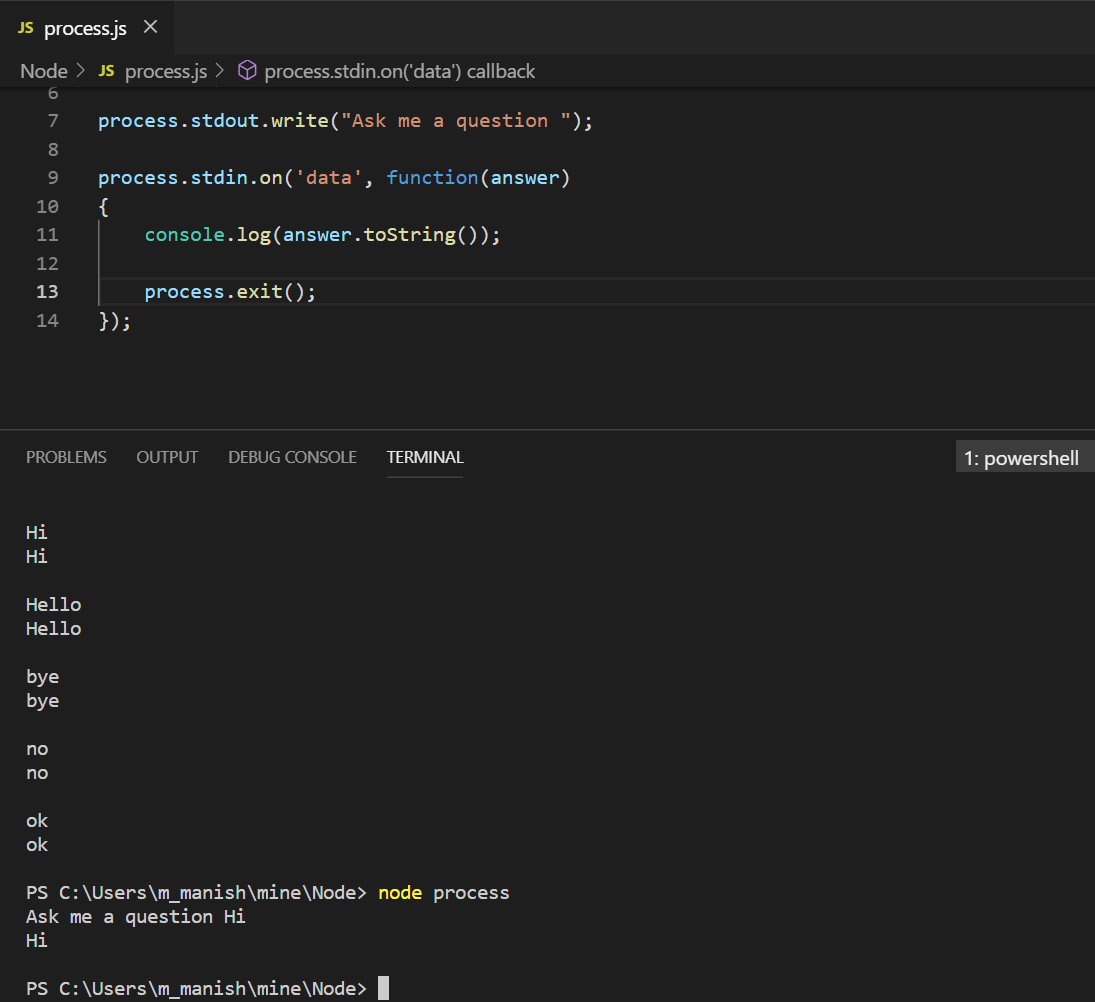Close the process.js editor tab
The height and width of the screenshot is (1002, 1095).
coord(151,28)
